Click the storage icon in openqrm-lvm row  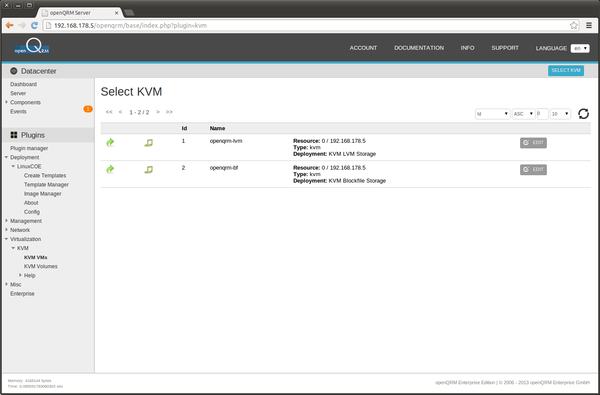148,143
